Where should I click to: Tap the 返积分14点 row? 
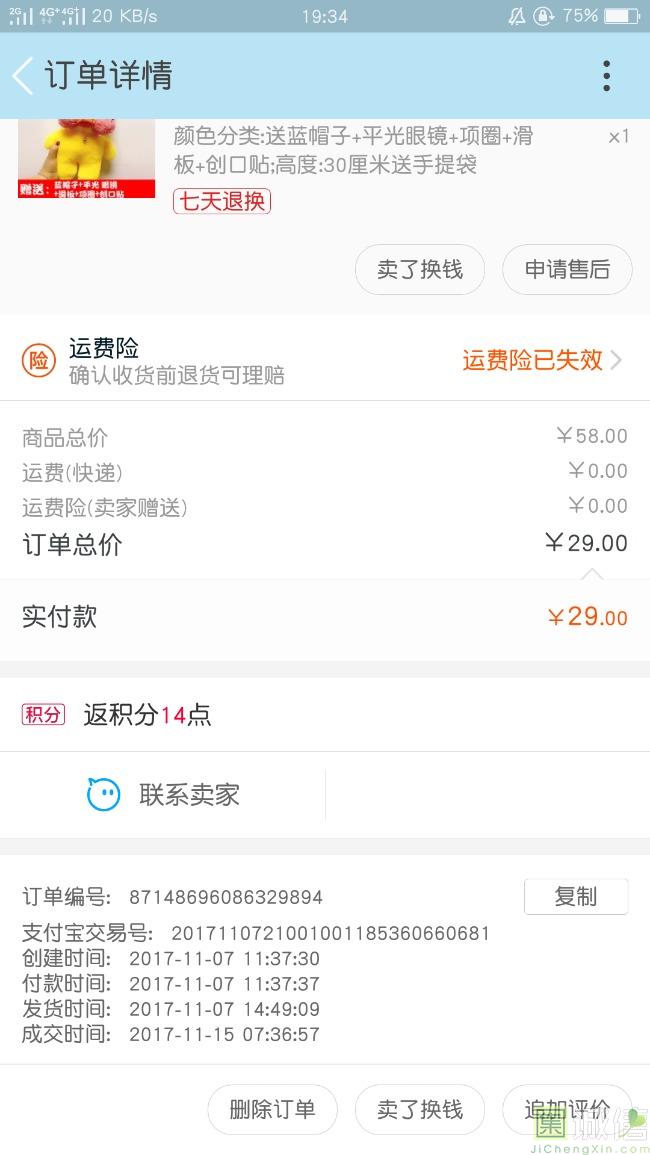click(x=147, y=715)
